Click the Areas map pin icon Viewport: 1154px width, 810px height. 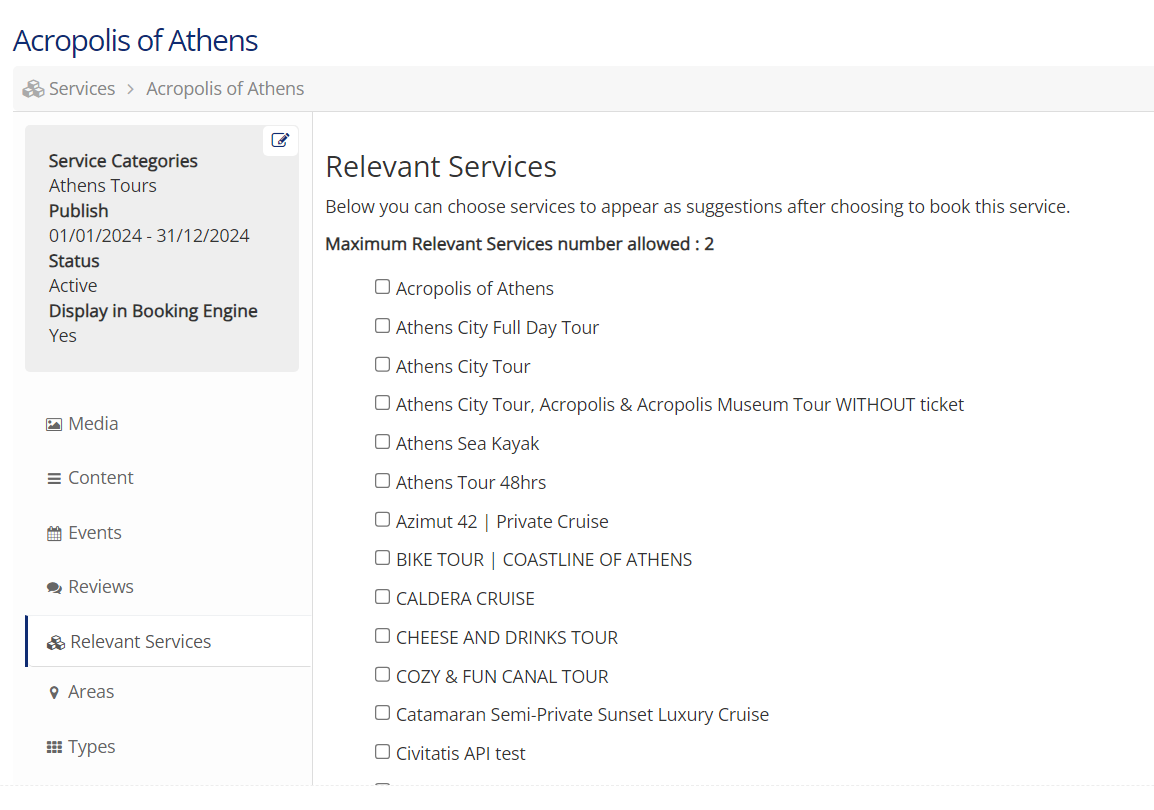tap(54, 693)
